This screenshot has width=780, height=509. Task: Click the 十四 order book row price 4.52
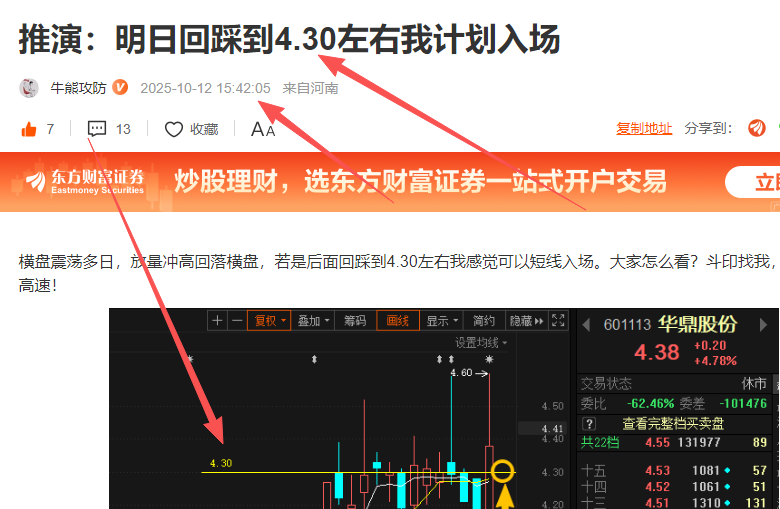click(658, 487)
